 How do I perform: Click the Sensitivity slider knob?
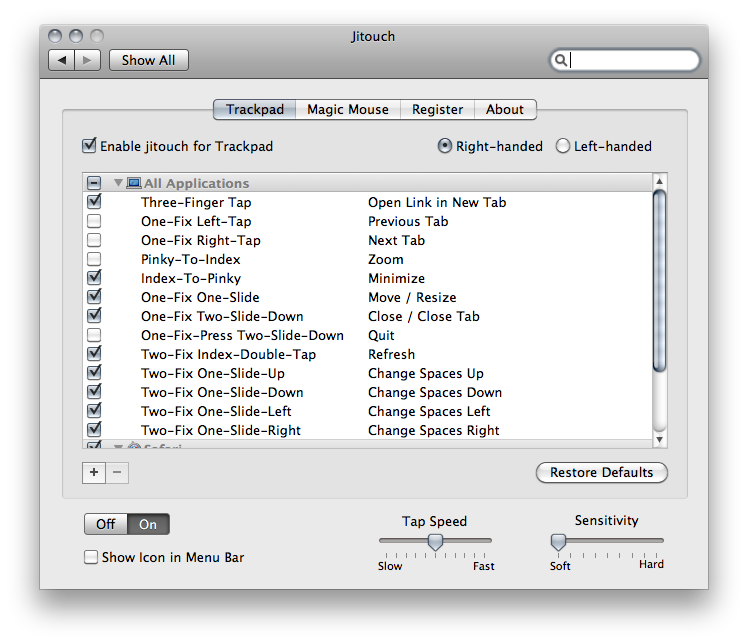tap(558, 542)
